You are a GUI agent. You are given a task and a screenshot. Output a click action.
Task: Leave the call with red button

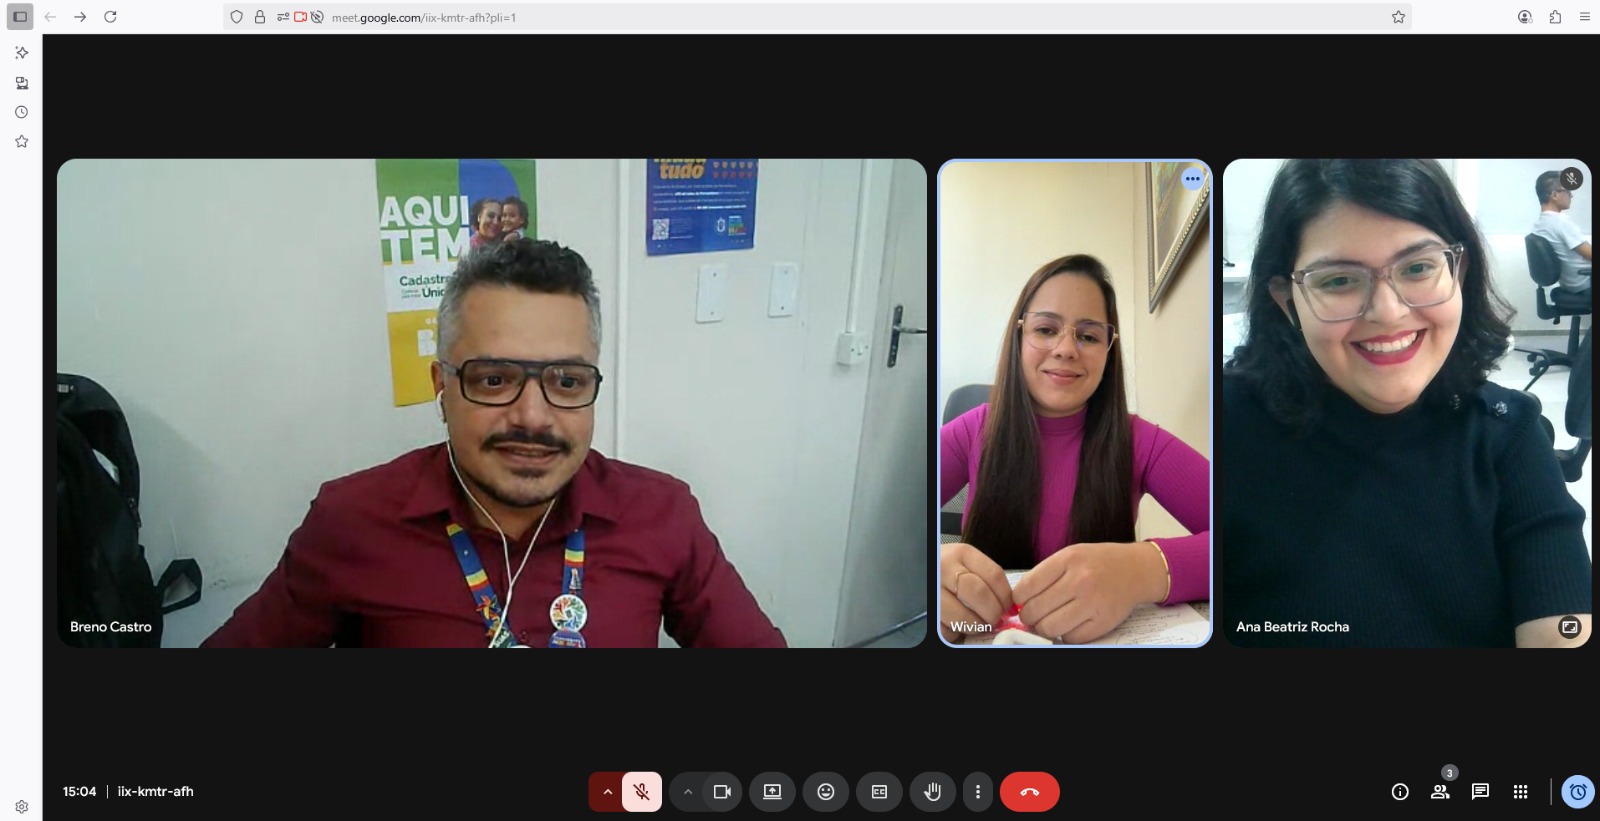point(1029,792)
